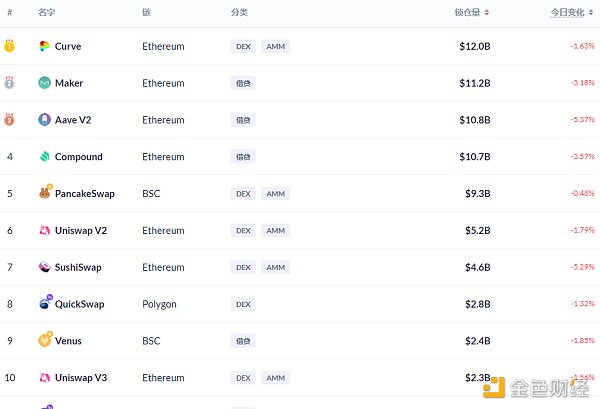Click the QuickSwap logo icon
600x409 pixels.
tap(46, 302)
